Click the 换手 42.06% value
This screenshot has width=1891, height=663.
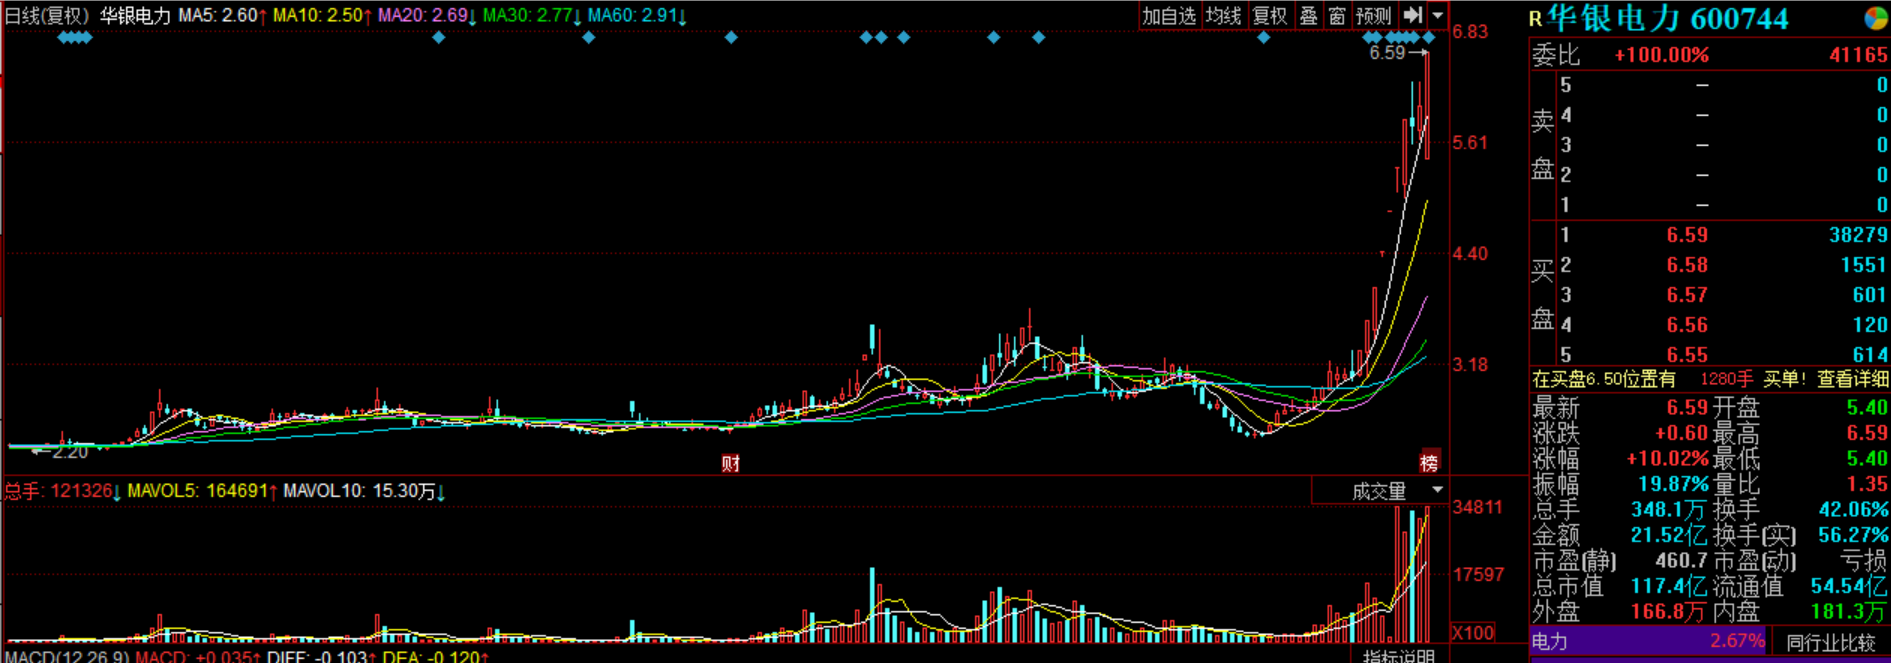click(x=1854, y=509)
